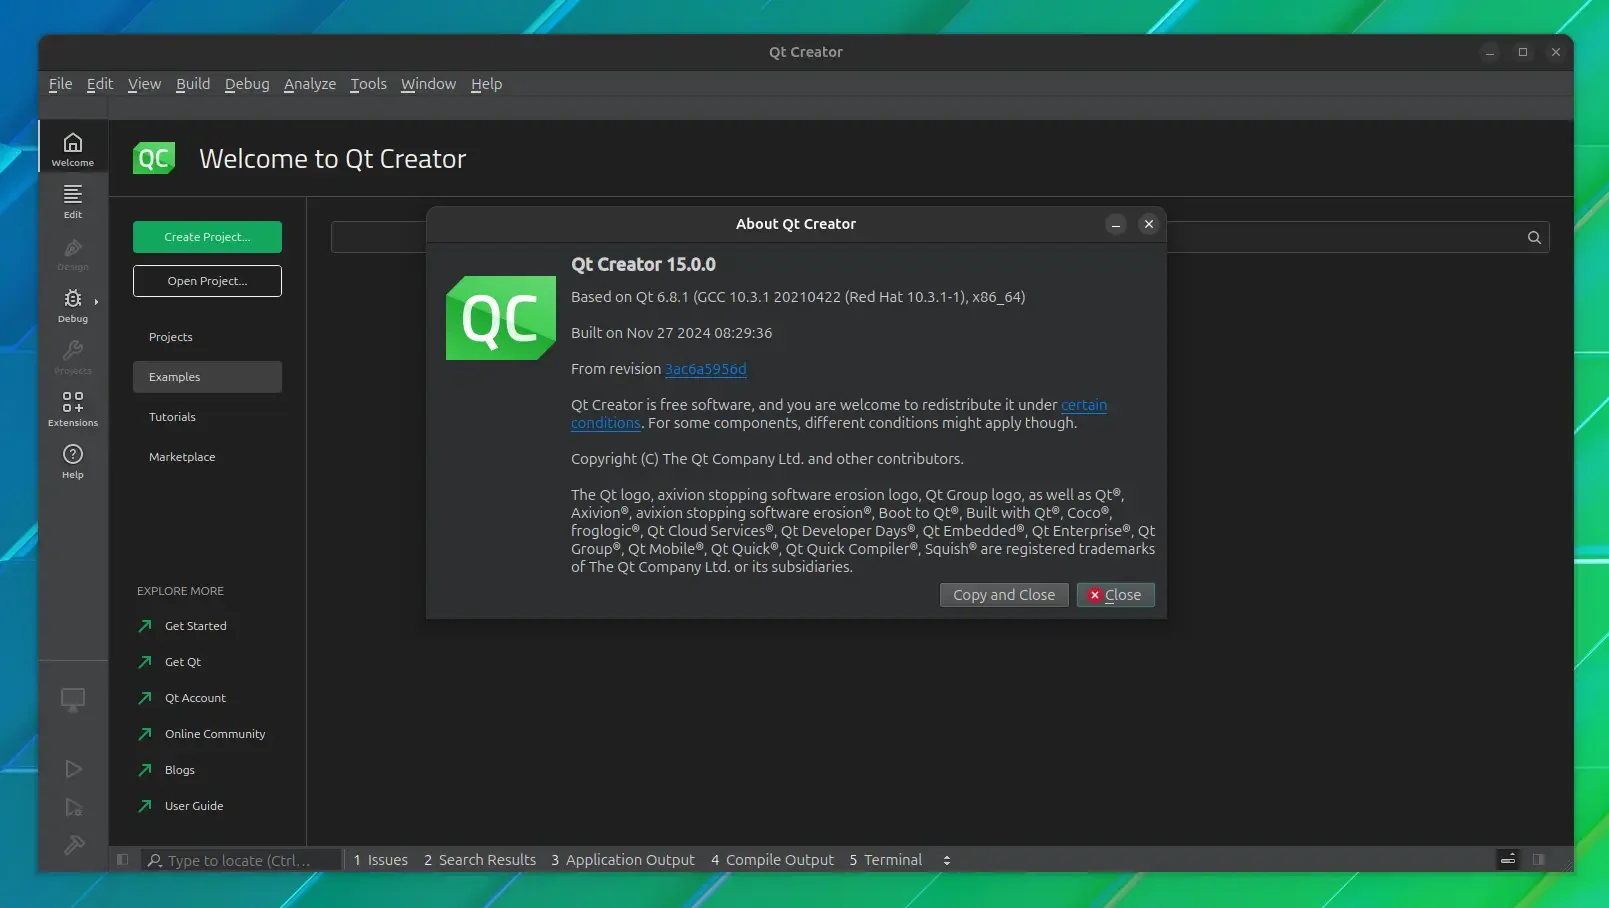Click the User Guide link text

tap(194, 806)
